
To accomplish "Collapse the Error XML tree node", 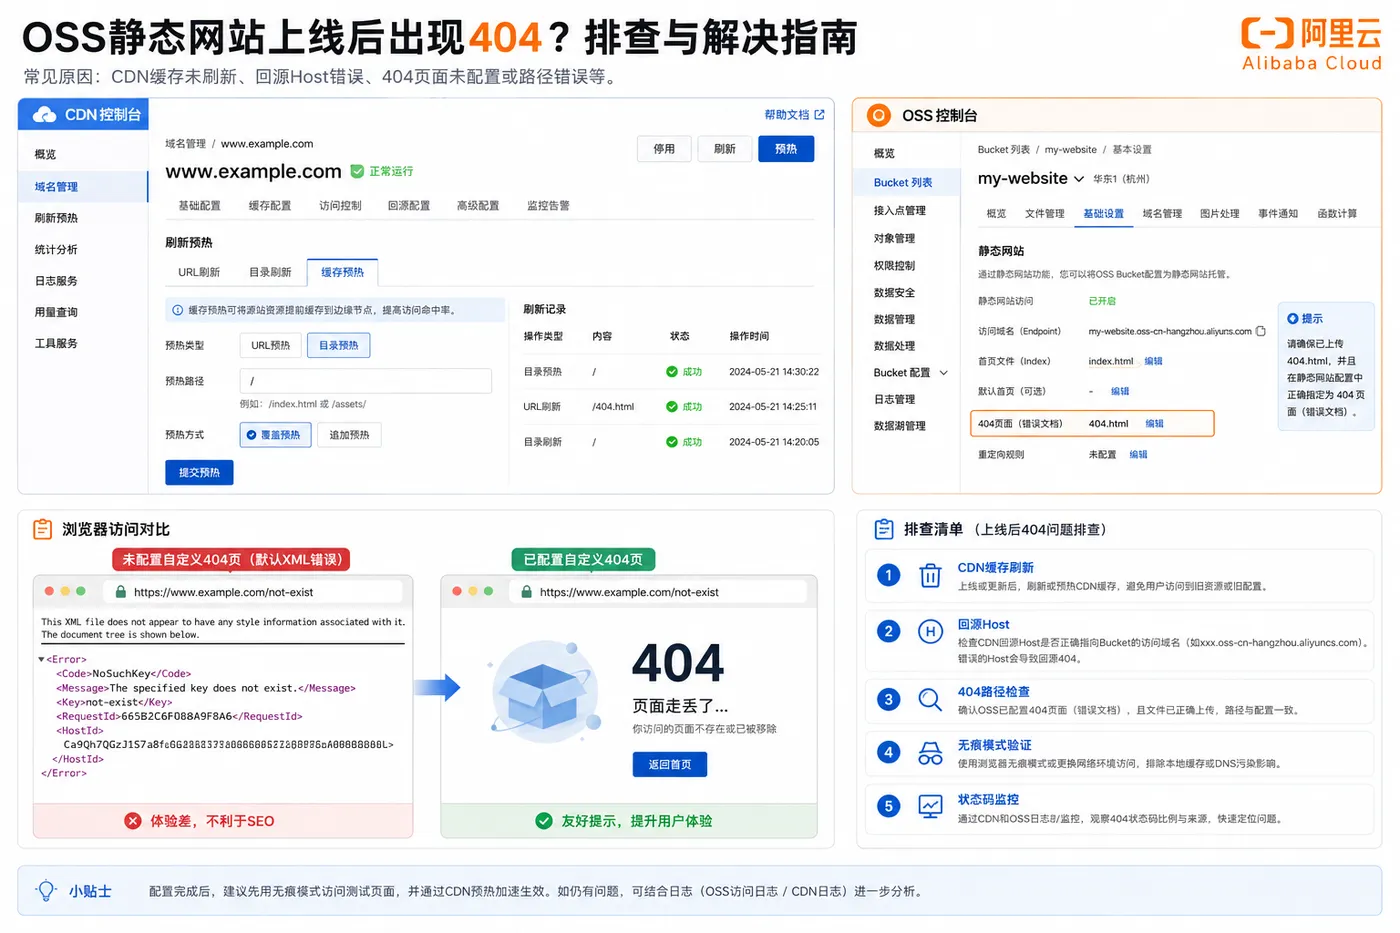I will click(42, 659).
